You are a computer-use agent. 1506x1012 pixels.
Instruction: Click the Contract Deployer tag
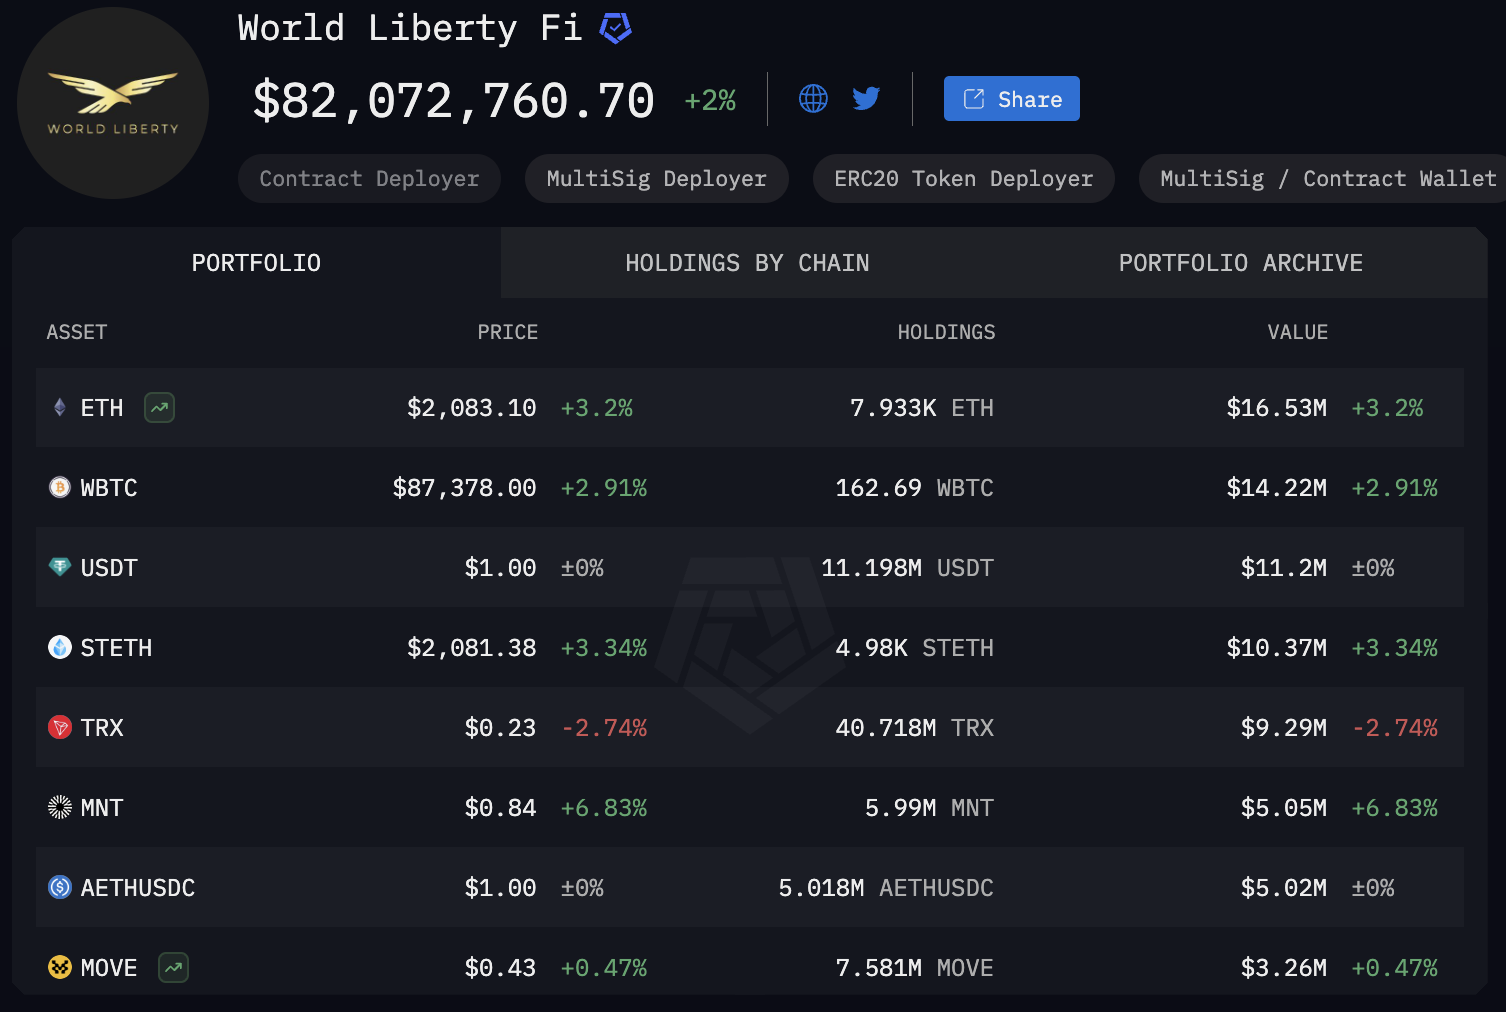point(369,179)
